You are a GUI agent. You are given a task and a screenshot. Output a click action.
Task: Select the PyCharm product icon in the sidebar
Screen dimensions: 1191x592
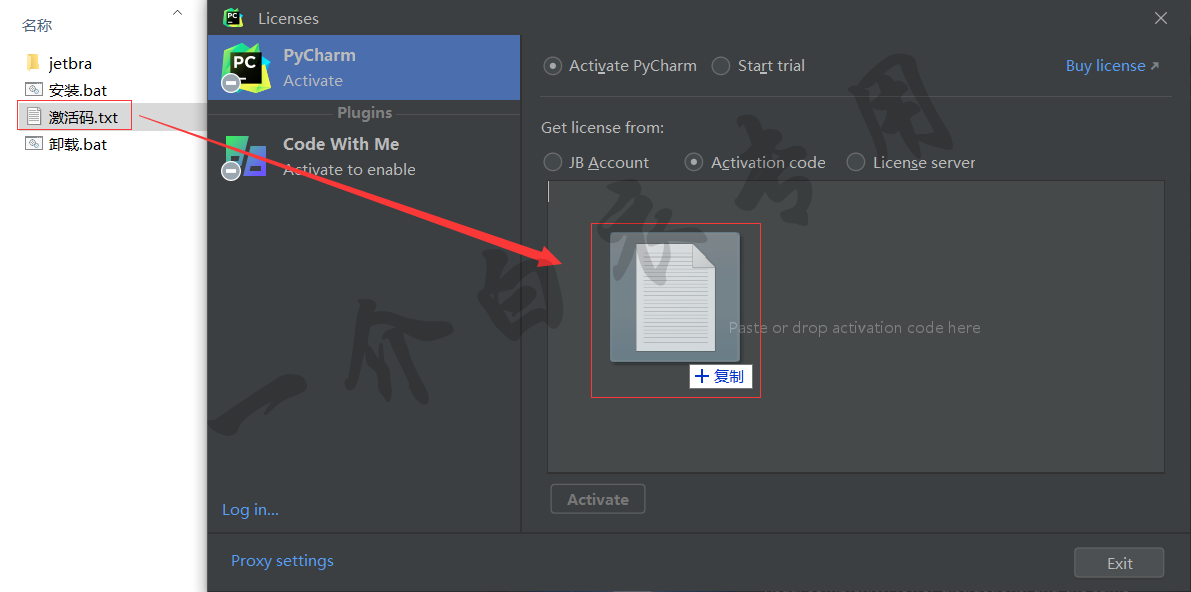tap(243, 68)
